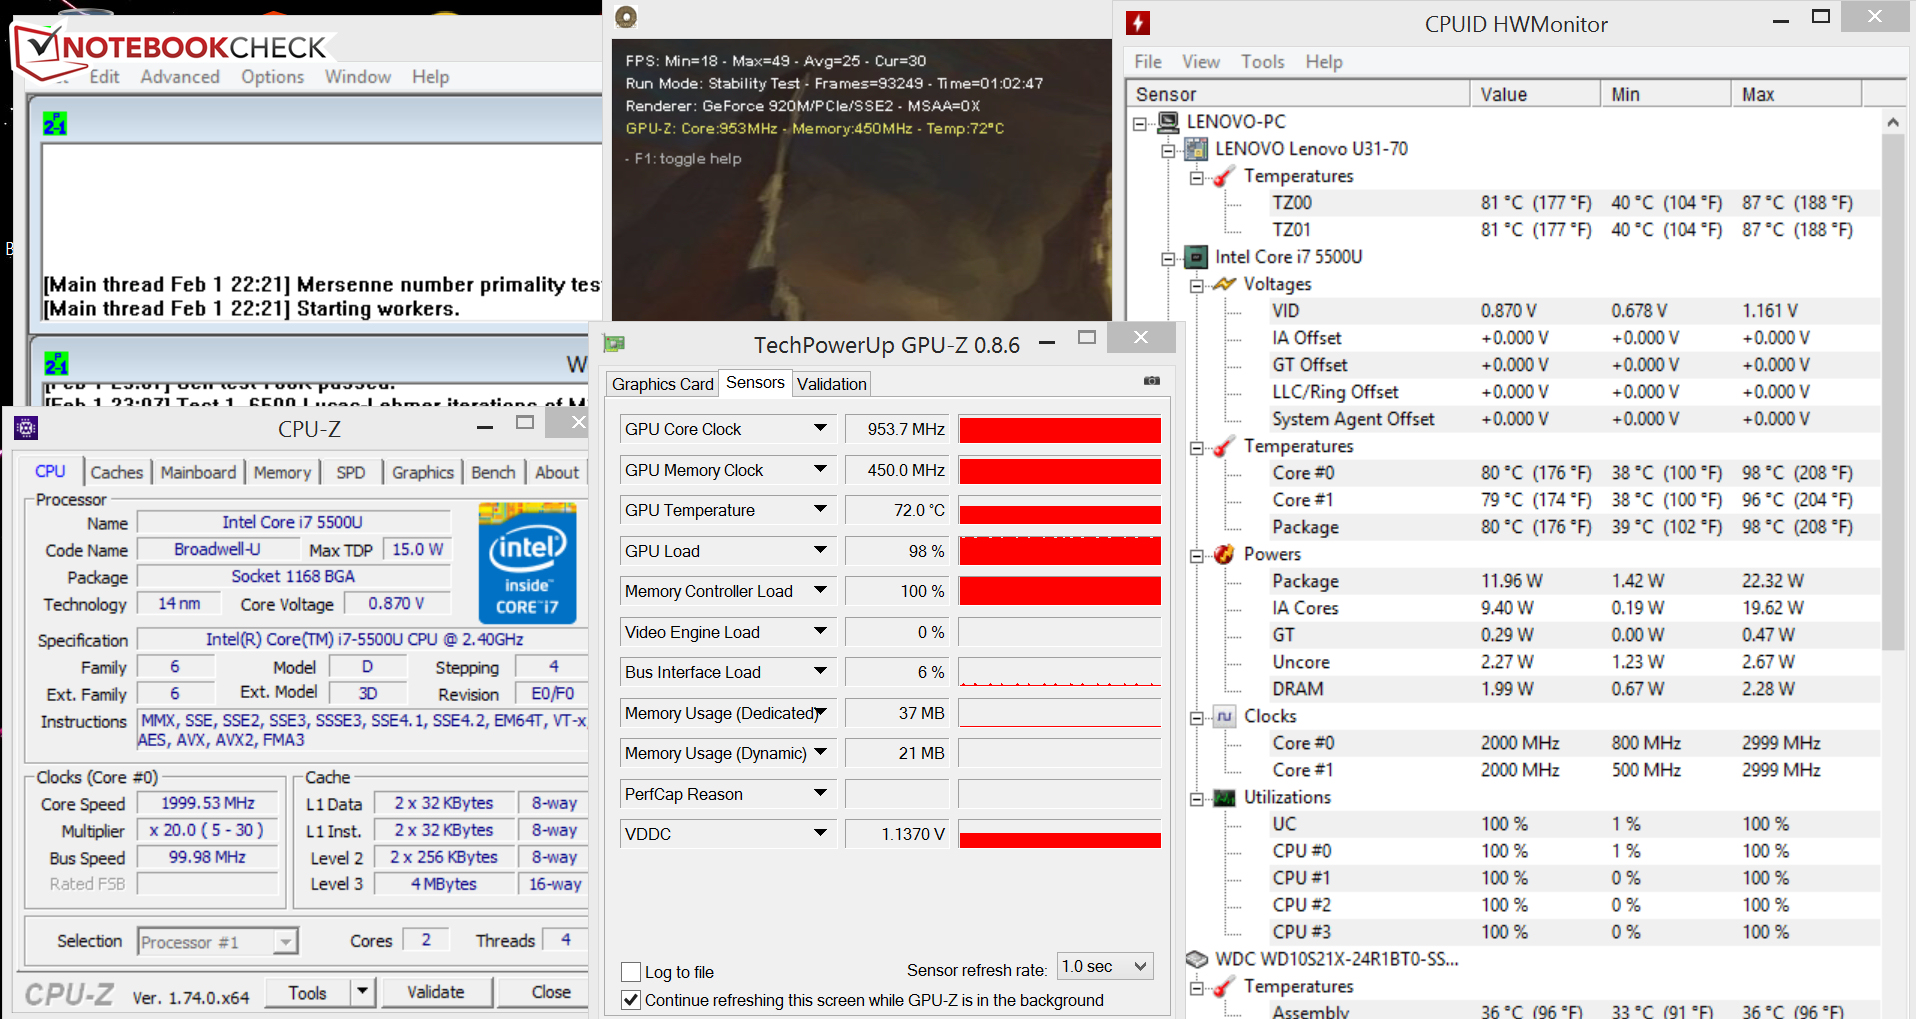Click the HWMonitor red lightning app icon
This screenshot has width=1916, height=1019.
1138,22
